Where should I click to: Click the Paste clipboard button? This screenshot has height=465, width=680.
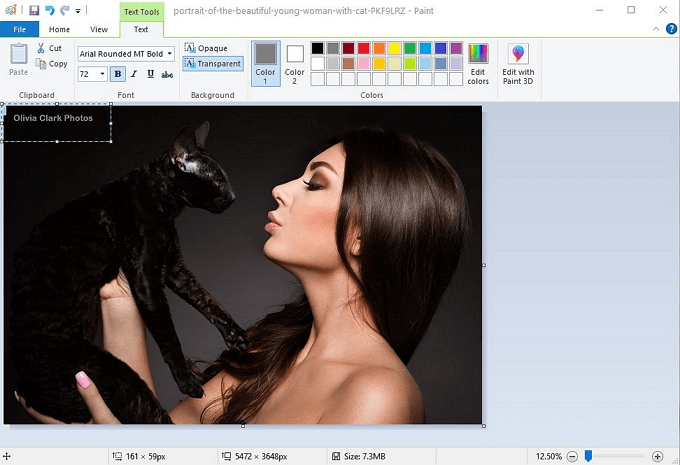pos(19,60)
